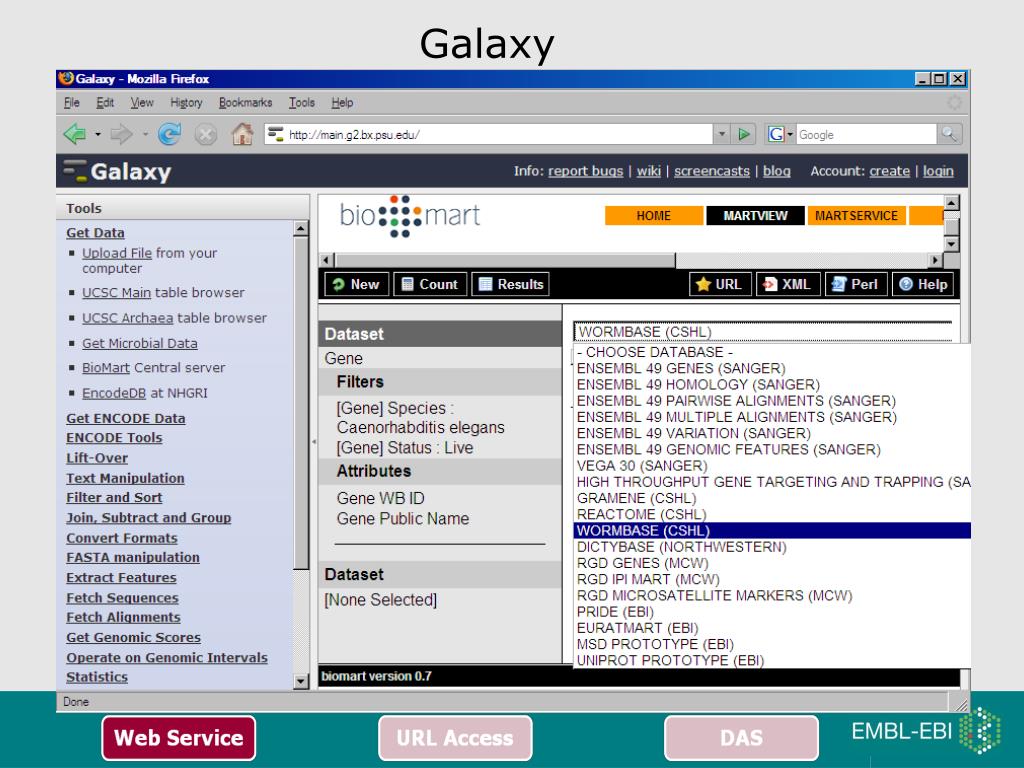Click the BioMart horizontal scrollbar right arrow
The width and height of the screenshot is (1024, 768).
[x=935, y=260]
